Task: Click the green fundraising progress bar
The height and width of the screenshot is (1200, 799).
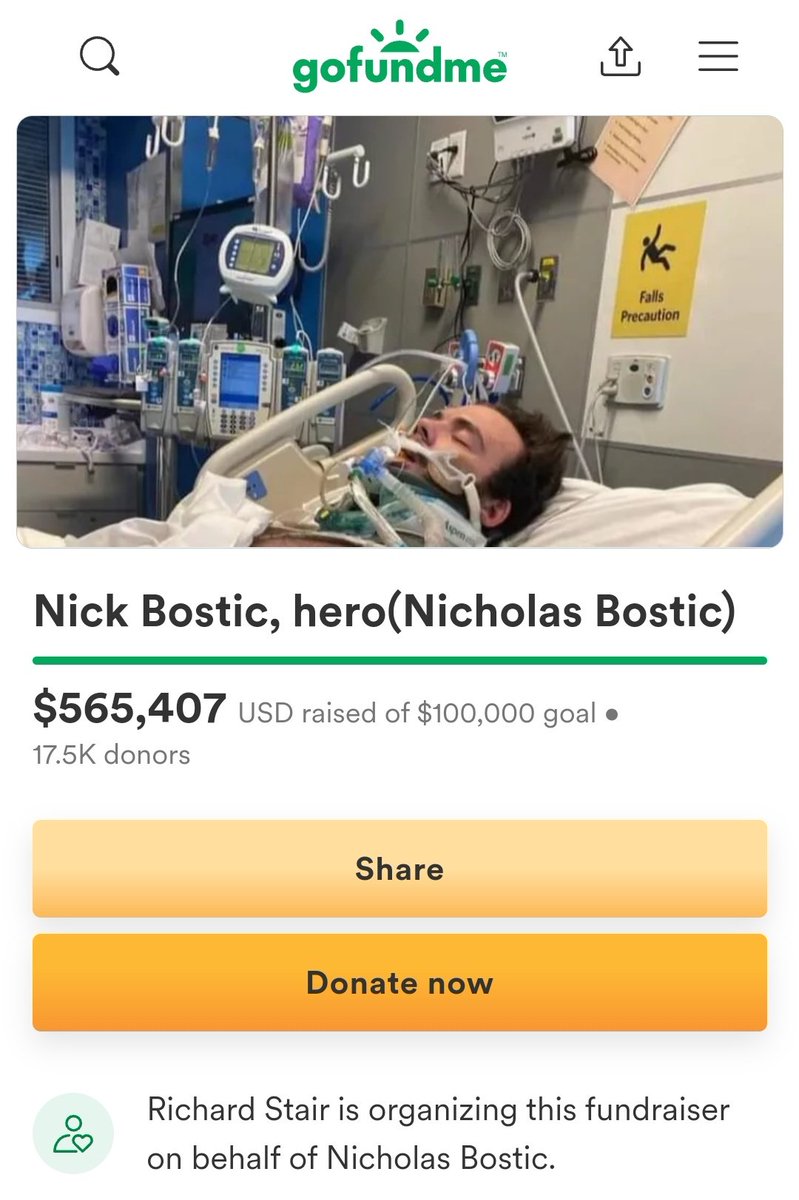Action: pos(399,660)
